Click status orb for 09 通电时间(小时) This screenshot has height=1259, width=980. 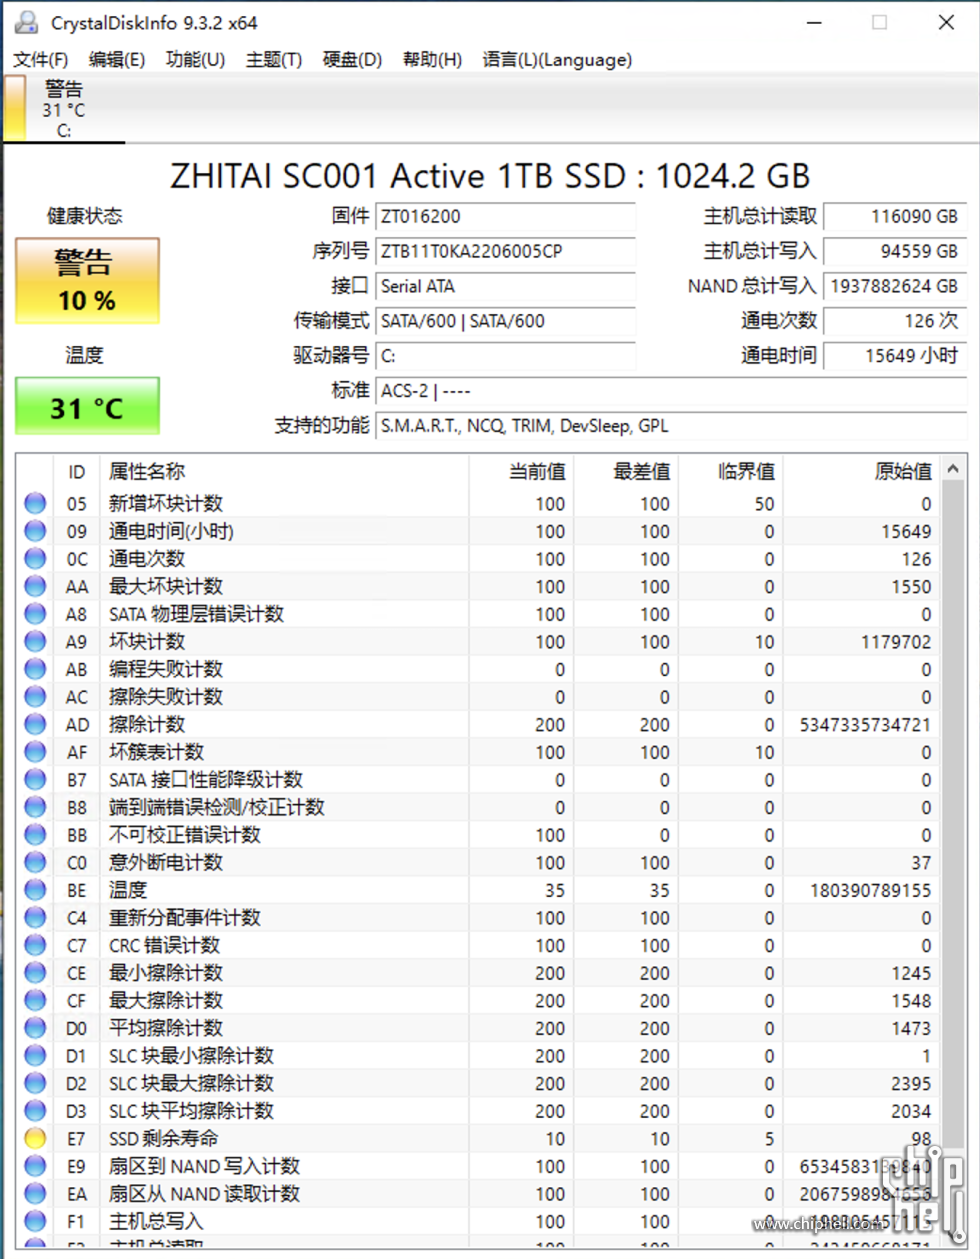click(x=36, y=531)
